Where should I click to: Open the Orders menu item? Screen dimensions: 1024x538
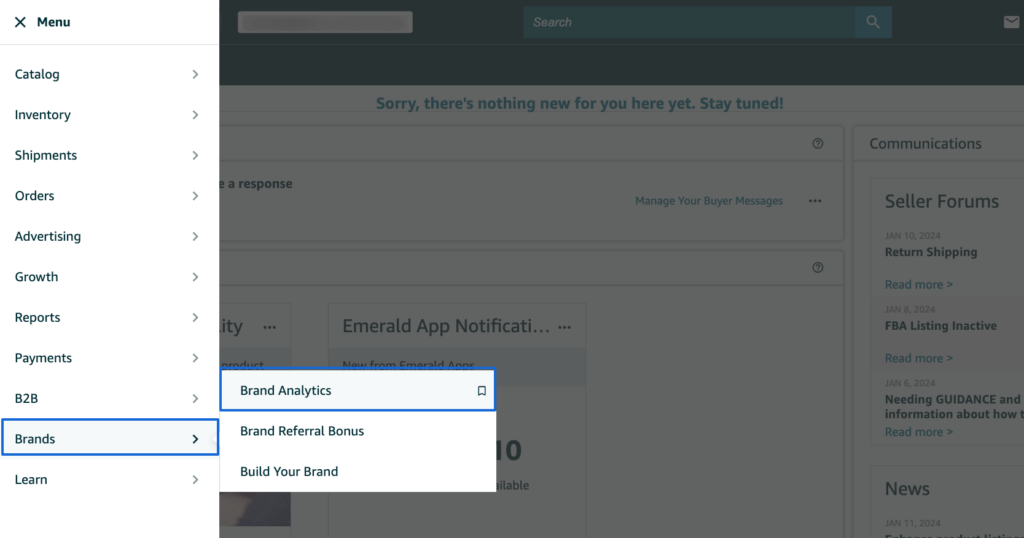coord(109,196)
